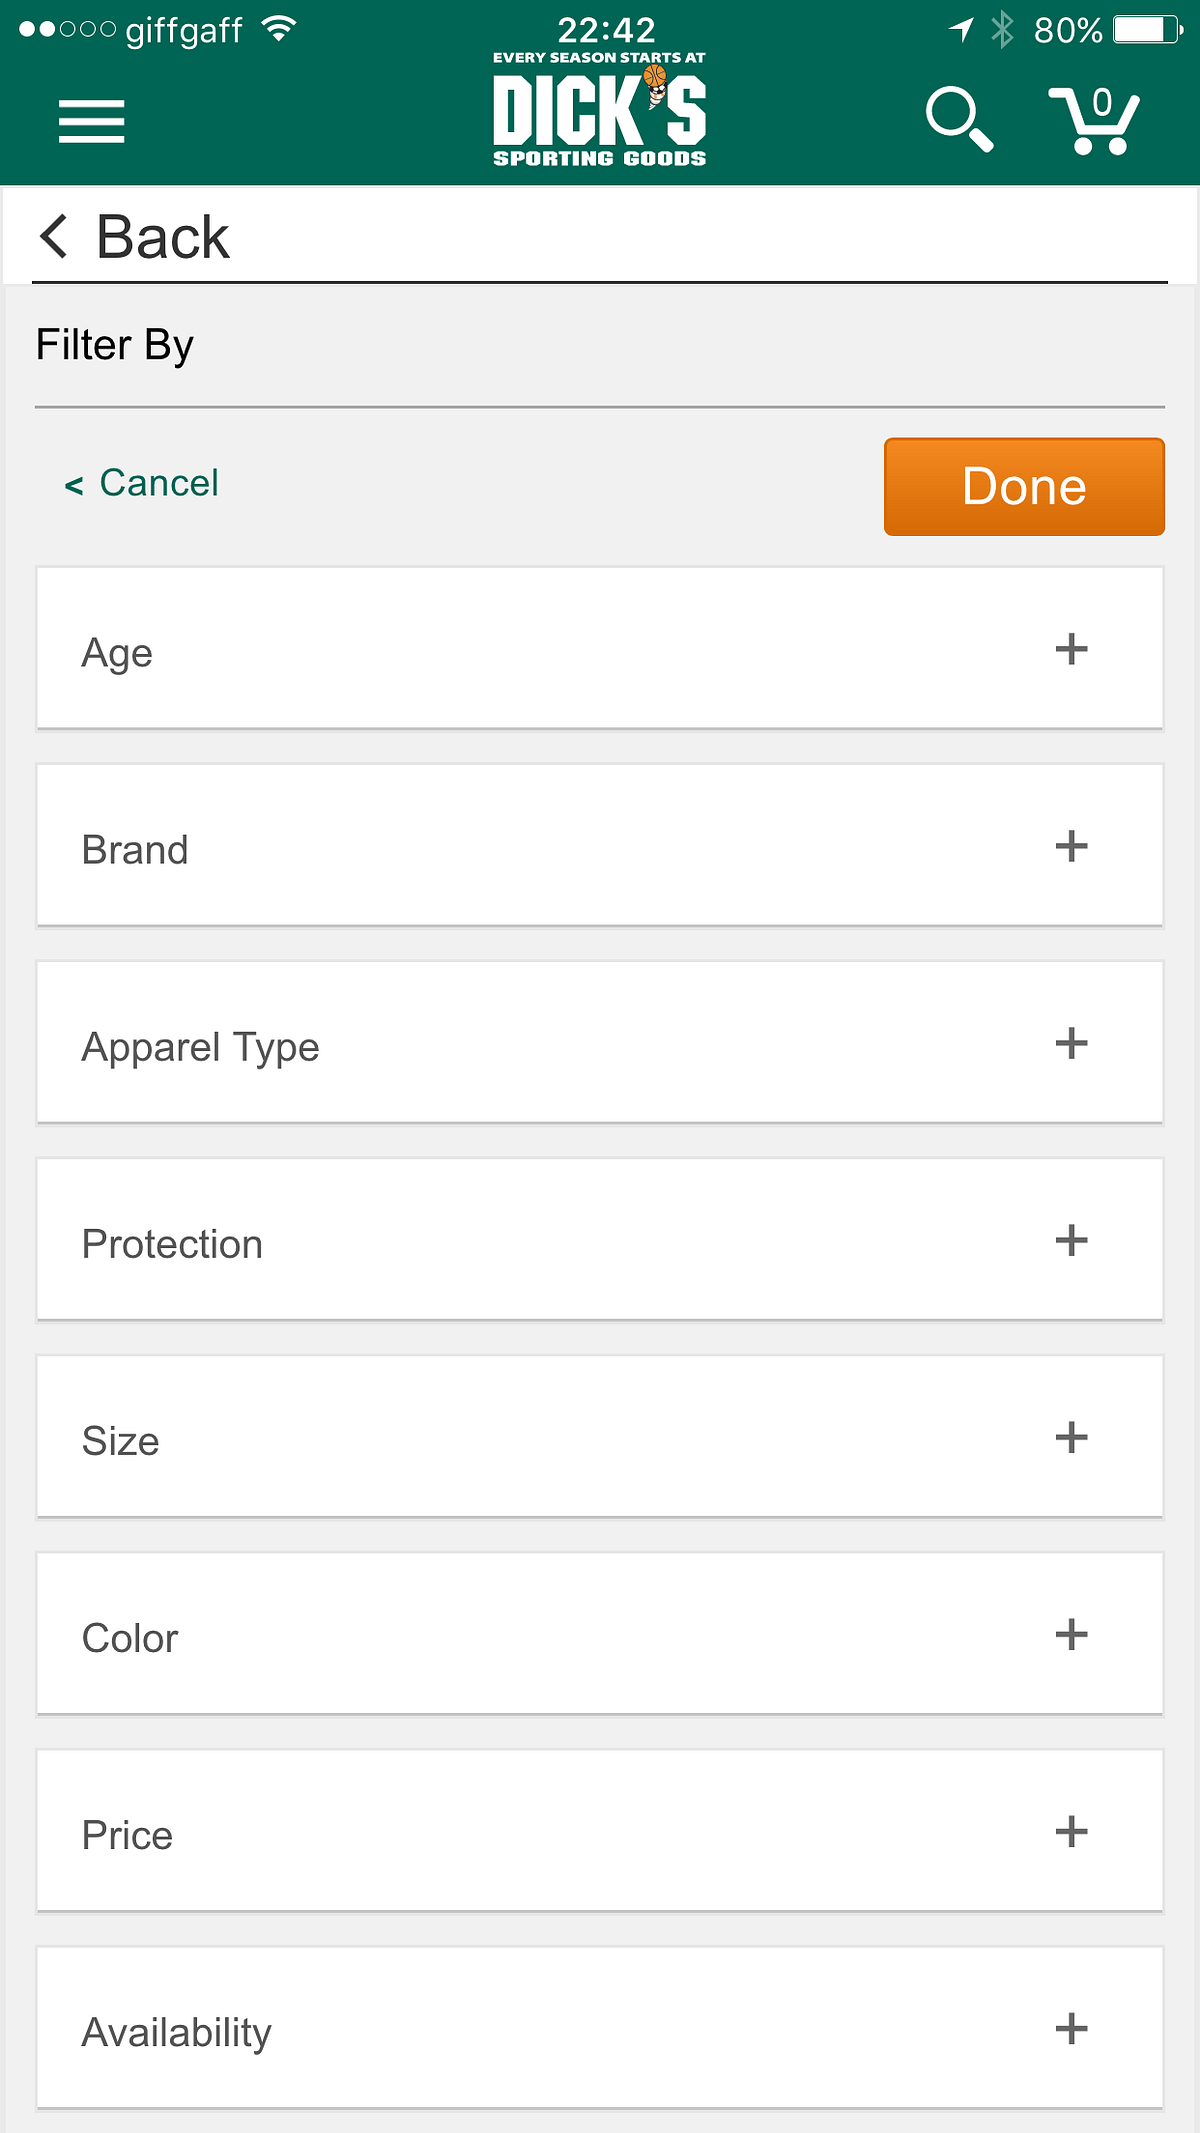The height and width of the screenshot is (2133, 1200).
Task: Tap the Dick's Sporting Goods logo
Action: [599, 111]
